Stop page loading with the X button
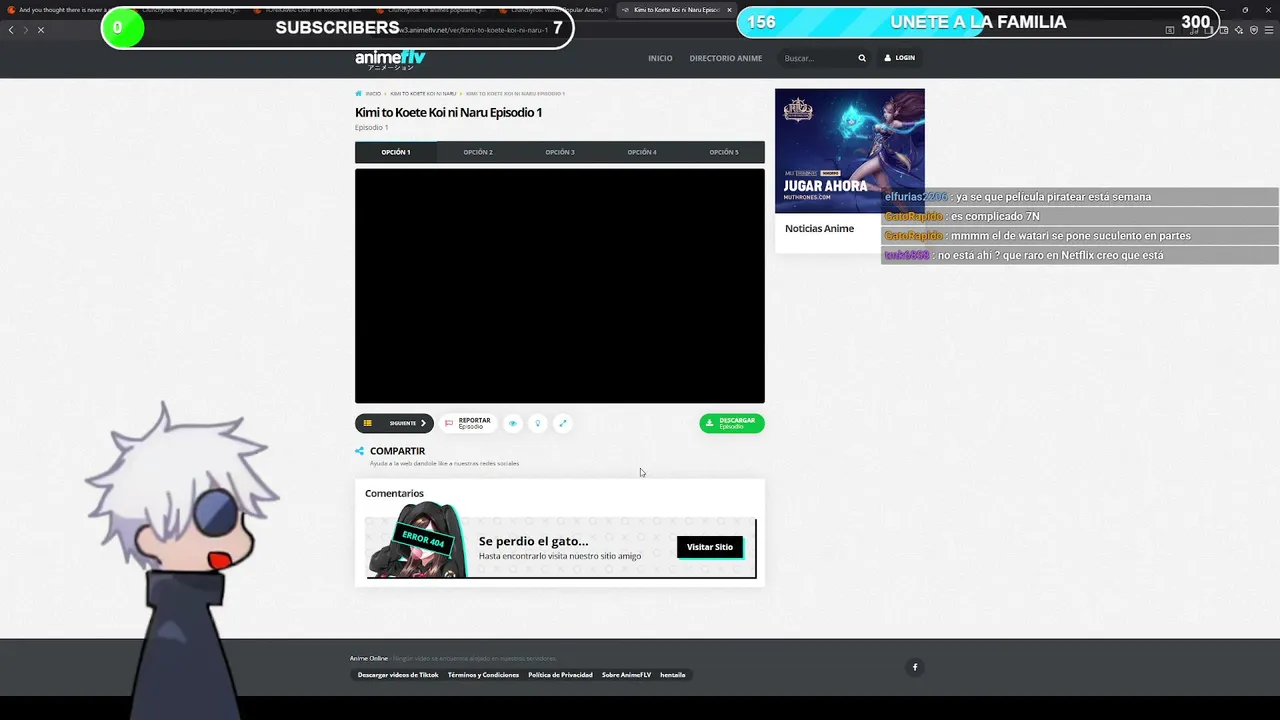The width and height of the screenshot is (1280, 720). [x=41, y=30]
